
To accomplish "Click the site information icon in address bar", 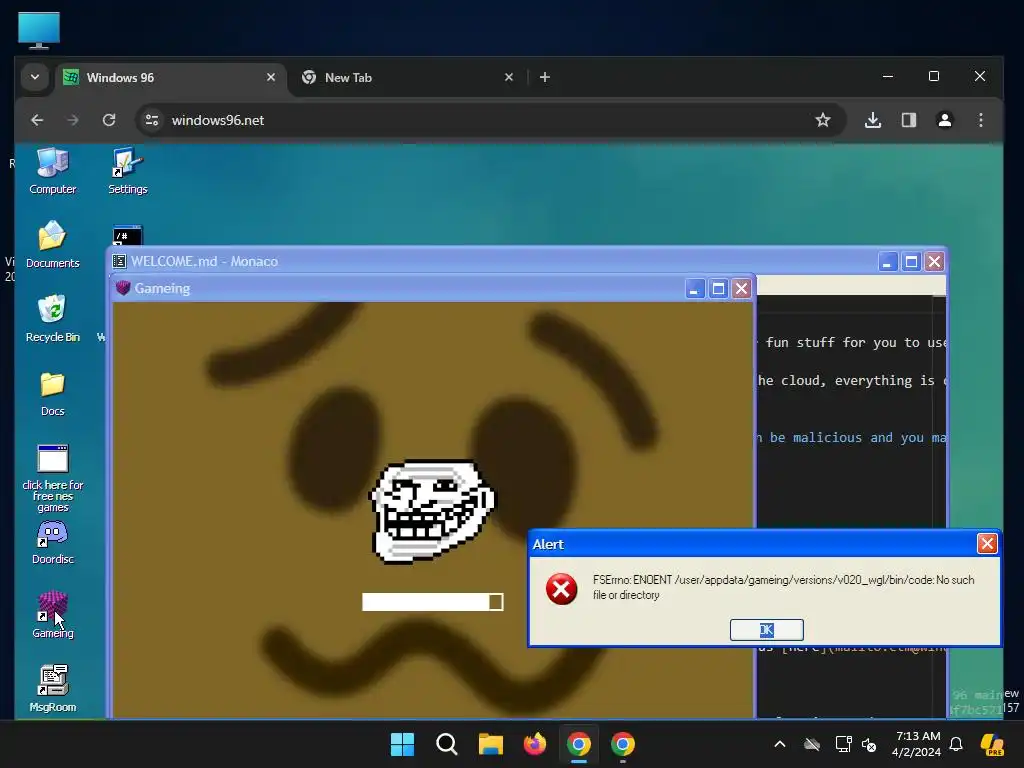I will tap(152, 120).
